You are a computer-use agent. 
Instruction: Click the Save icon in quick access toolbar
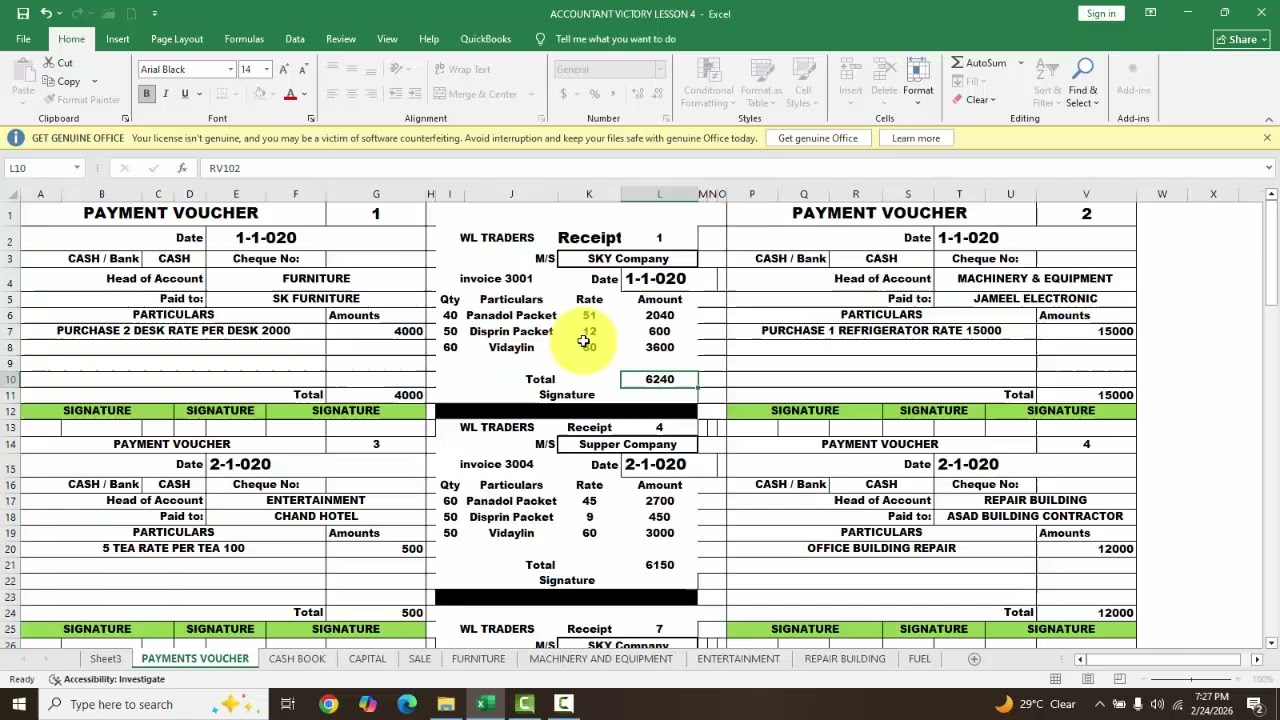pos(23,13)
